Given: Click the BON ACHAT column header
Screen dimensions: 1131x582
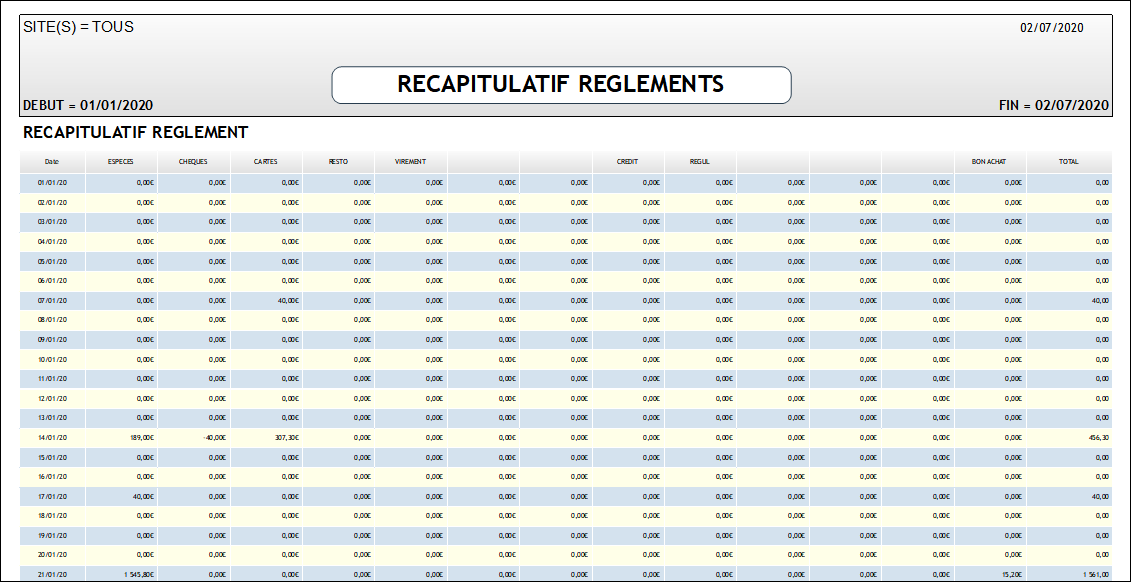Looking at the screenshot, I should 989,161.
